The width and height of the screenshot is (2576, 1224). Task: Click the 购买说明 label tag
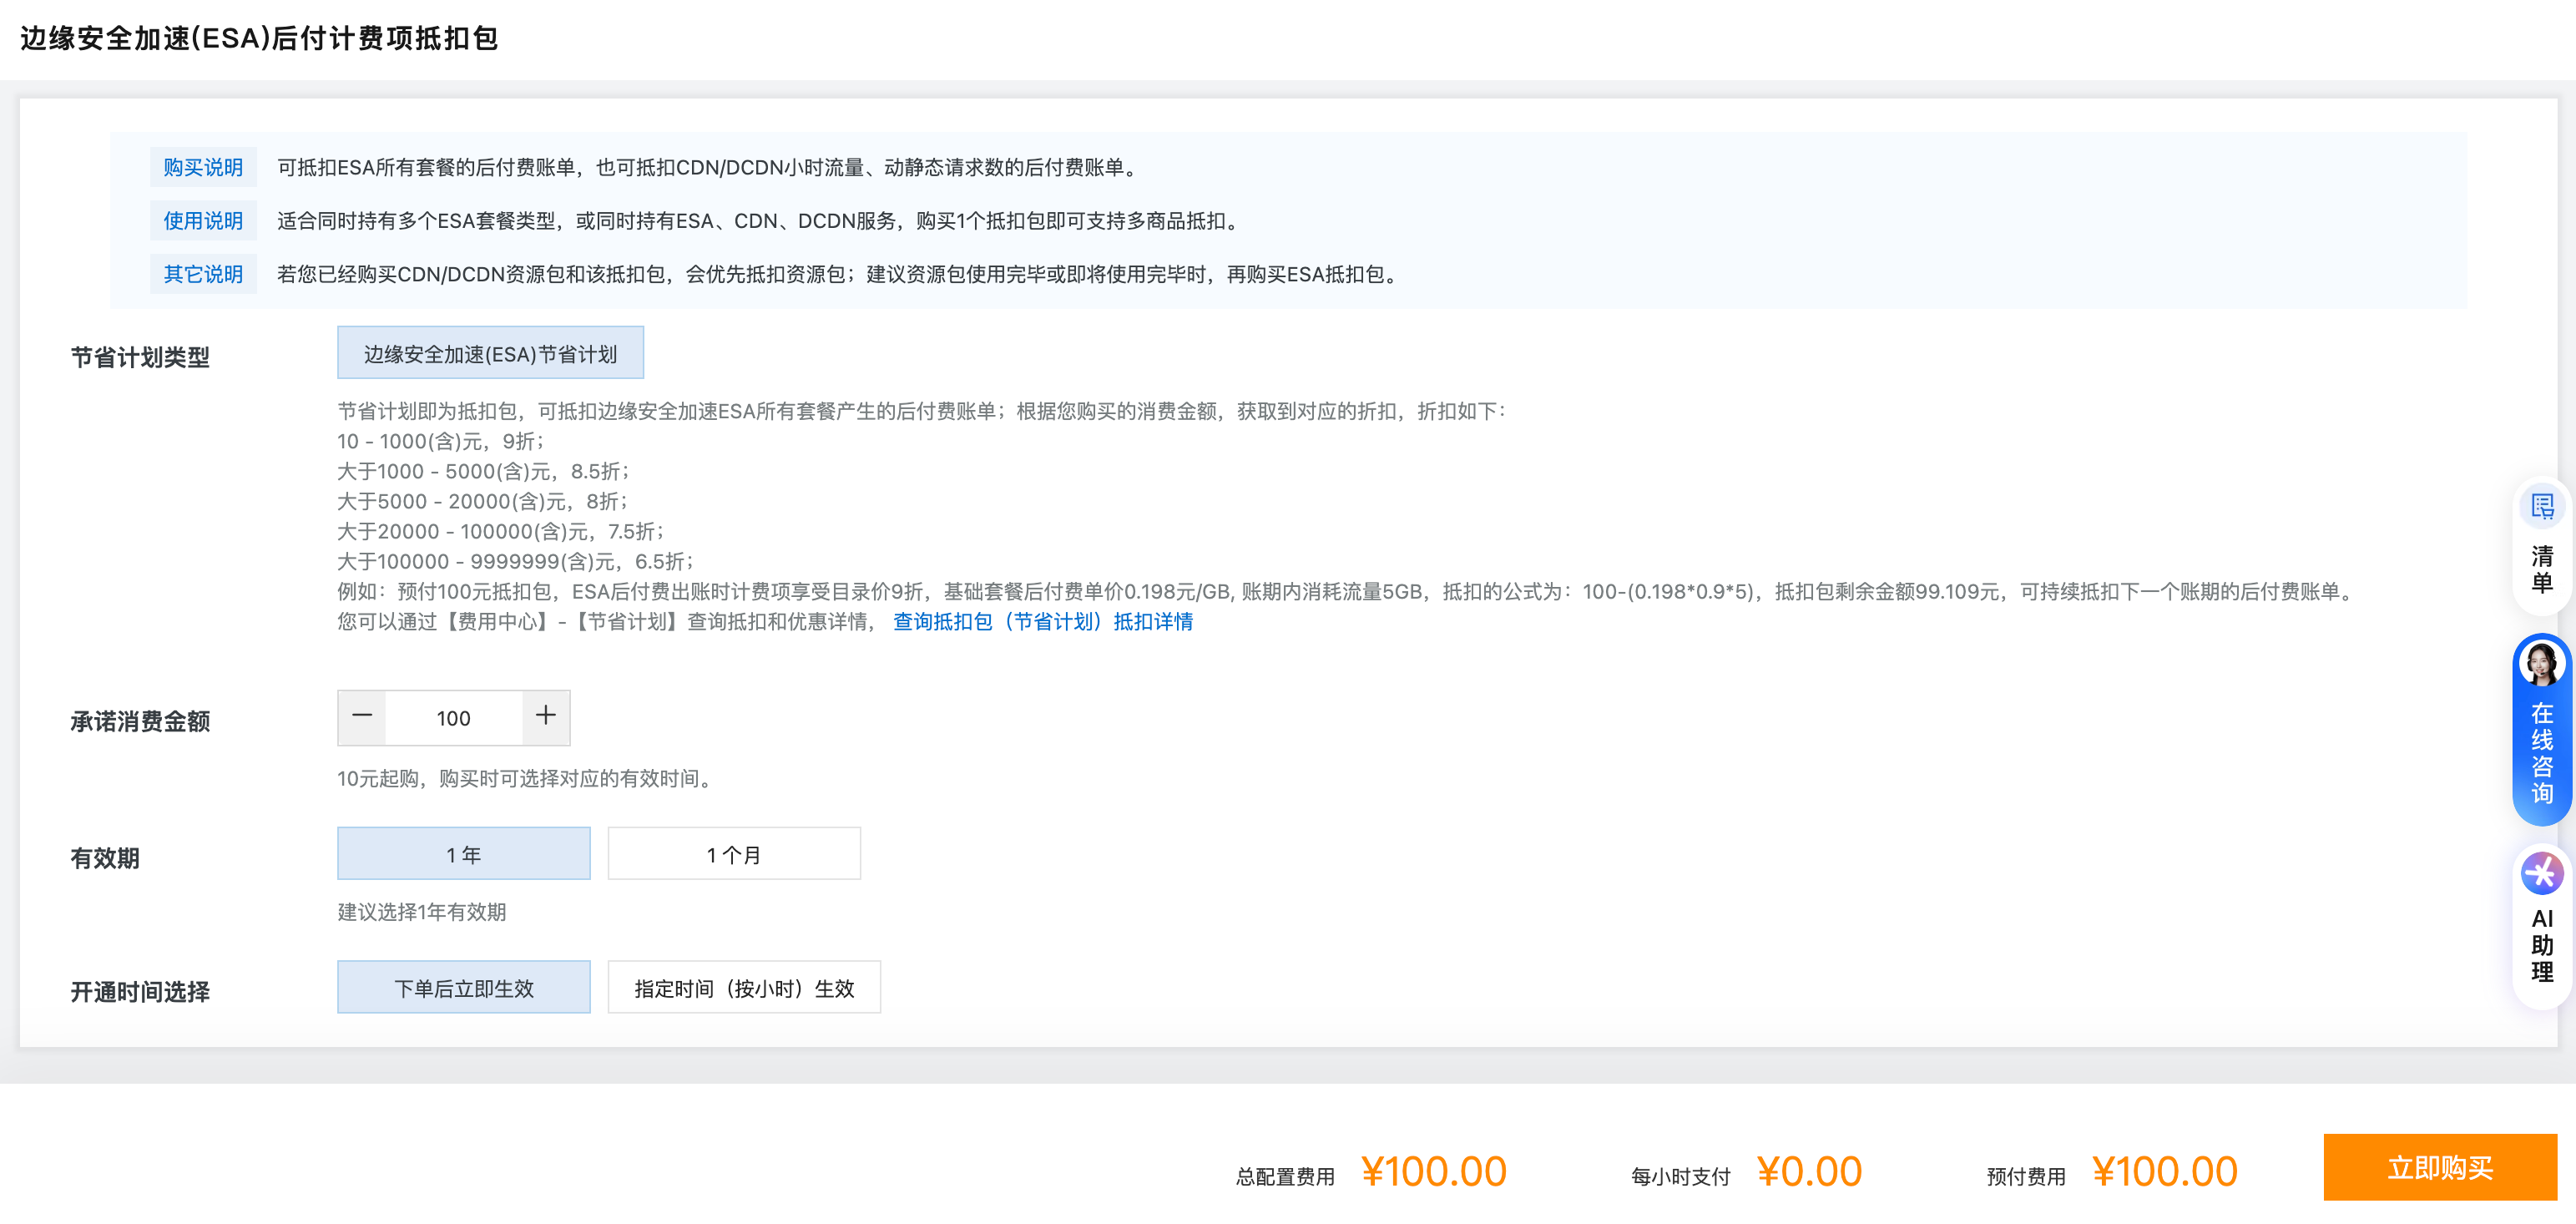(203, 167)
